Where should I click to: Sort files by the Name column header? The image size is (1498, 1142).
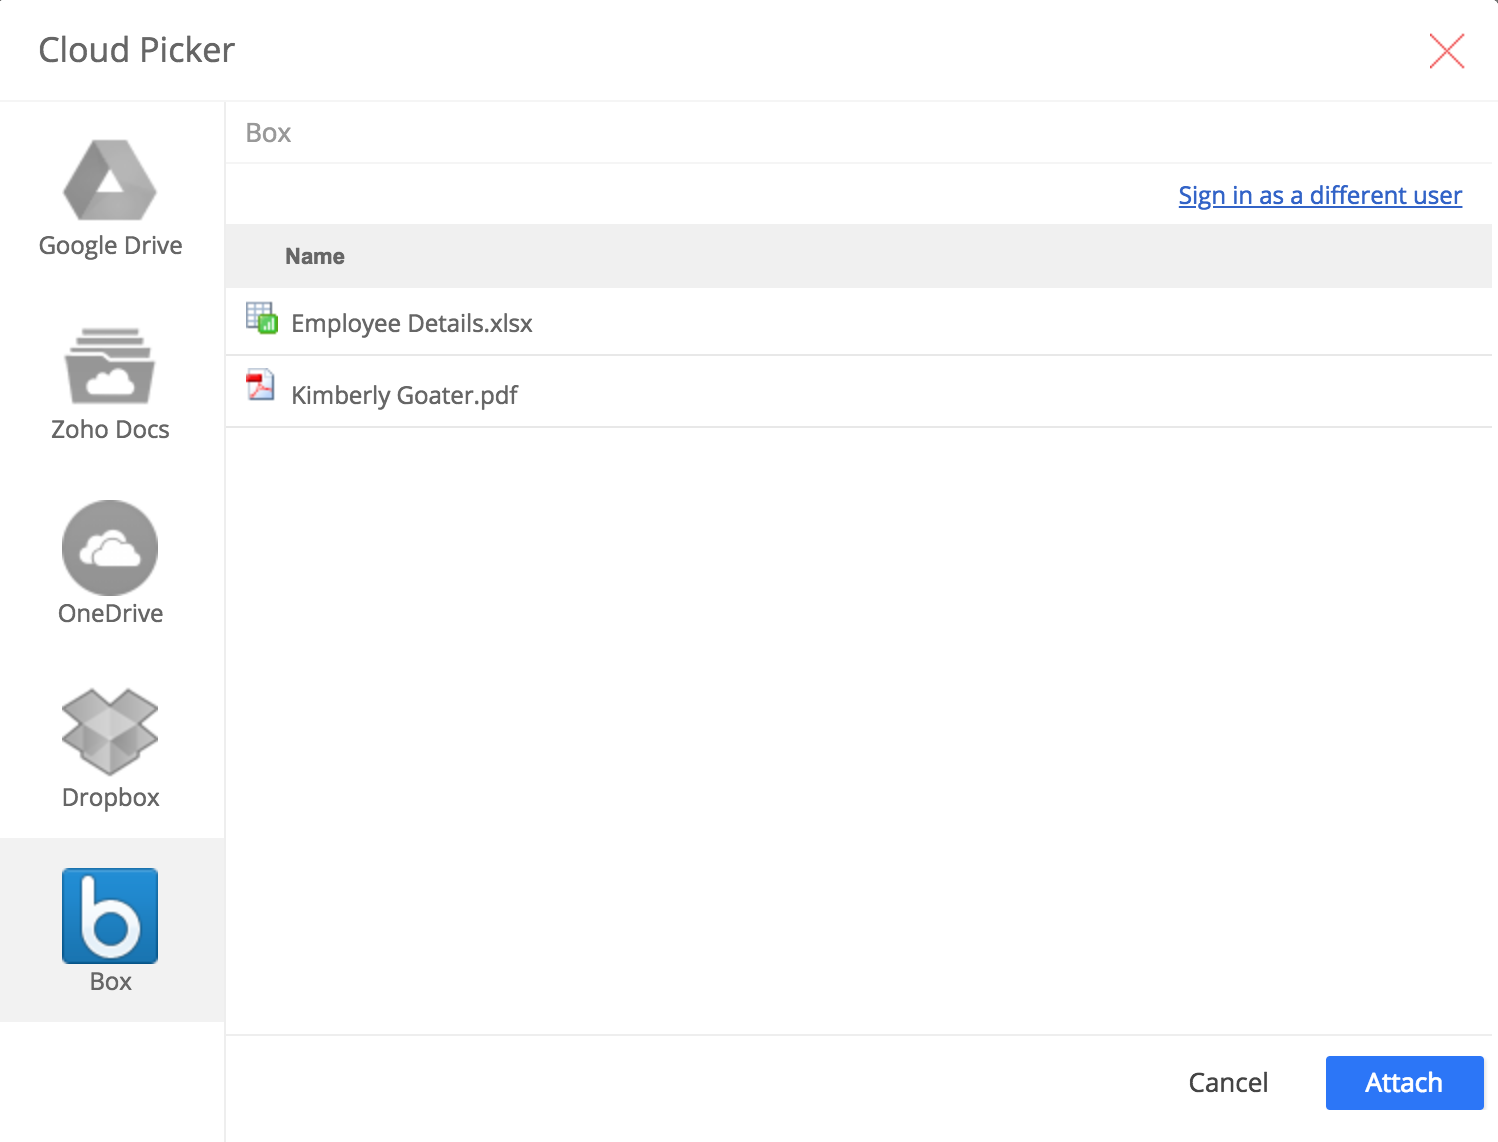[314, 257]
